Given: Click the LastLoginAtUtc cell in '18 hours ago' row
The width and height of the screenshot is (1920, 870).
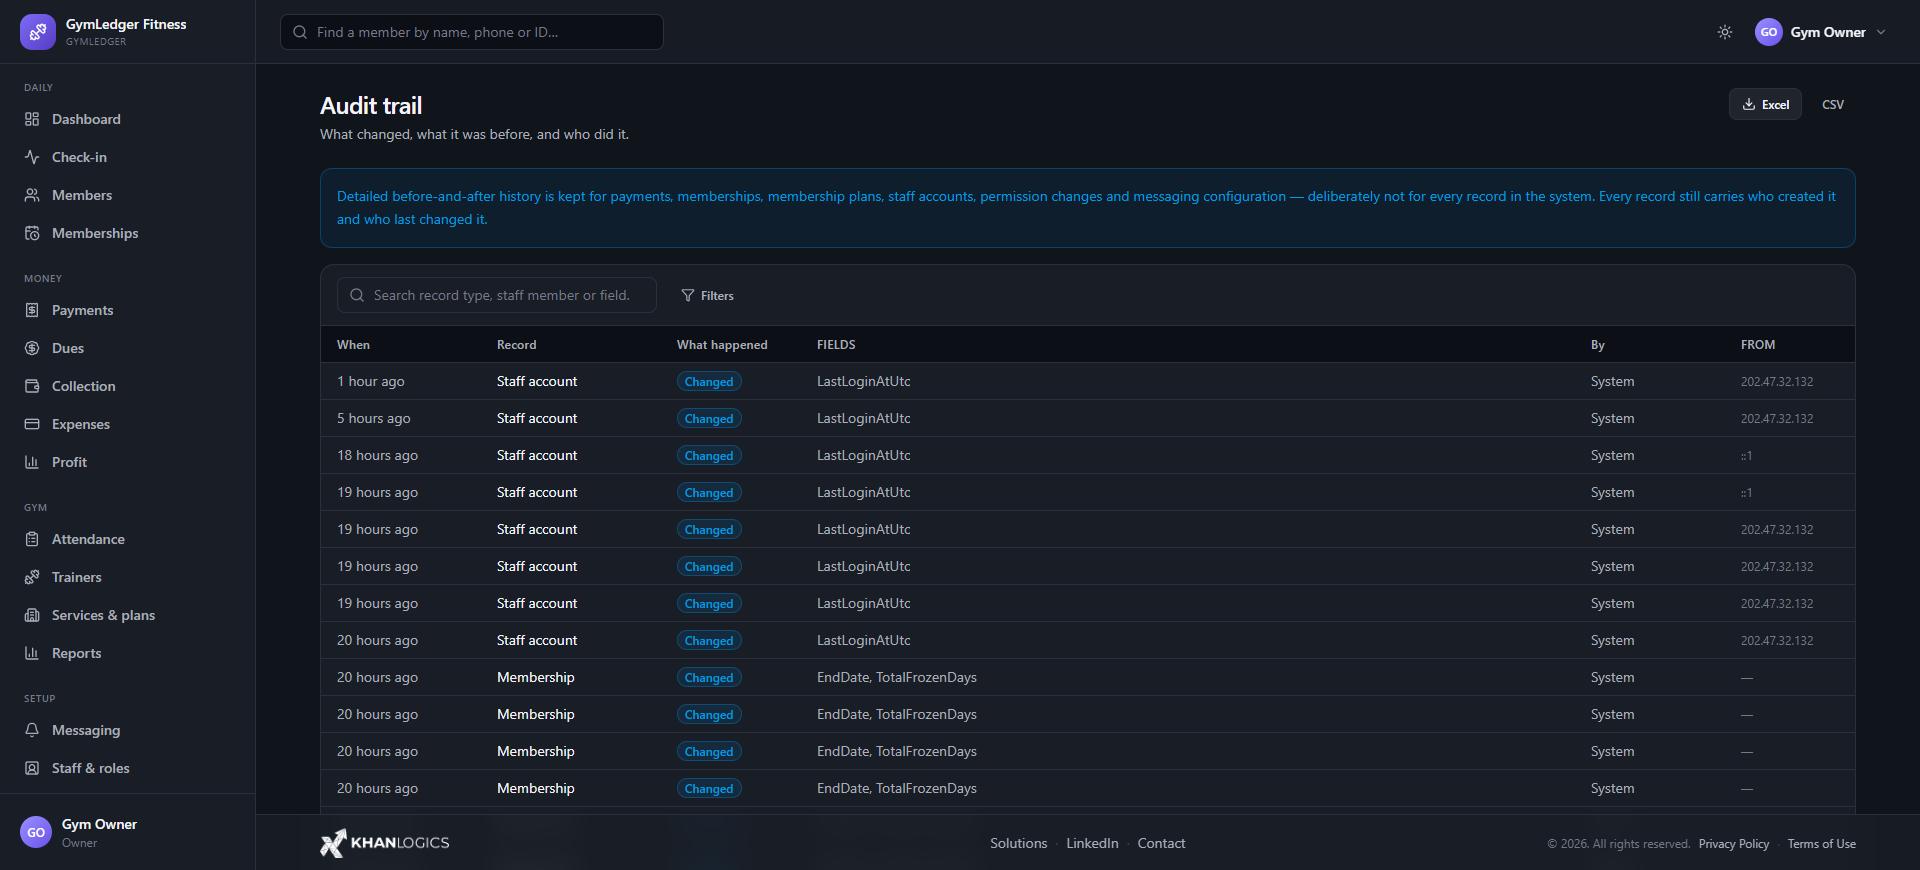Looking at the screenshot, I should [864, 455].
